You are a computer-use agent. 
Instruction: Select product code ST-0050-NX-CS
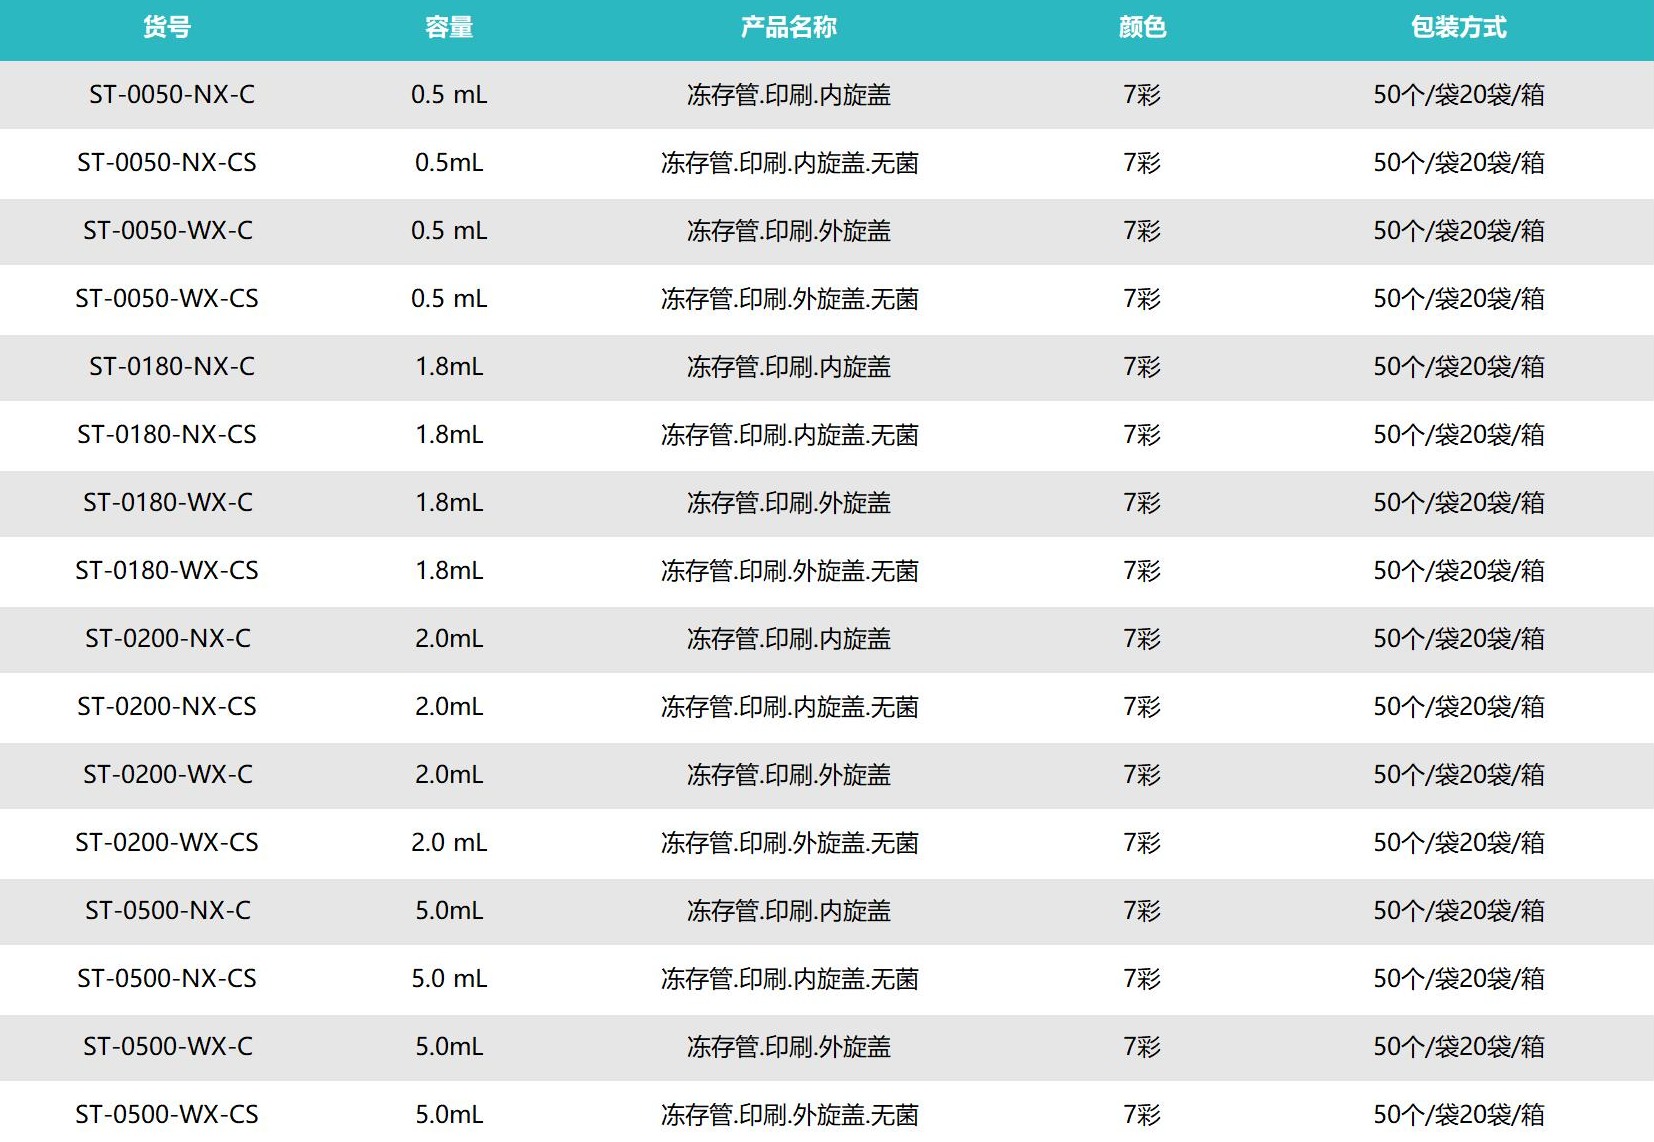(167, 163)
